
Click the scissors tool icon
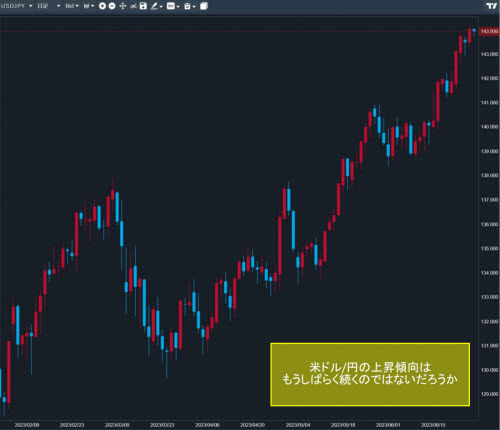(x=133, y=6)
